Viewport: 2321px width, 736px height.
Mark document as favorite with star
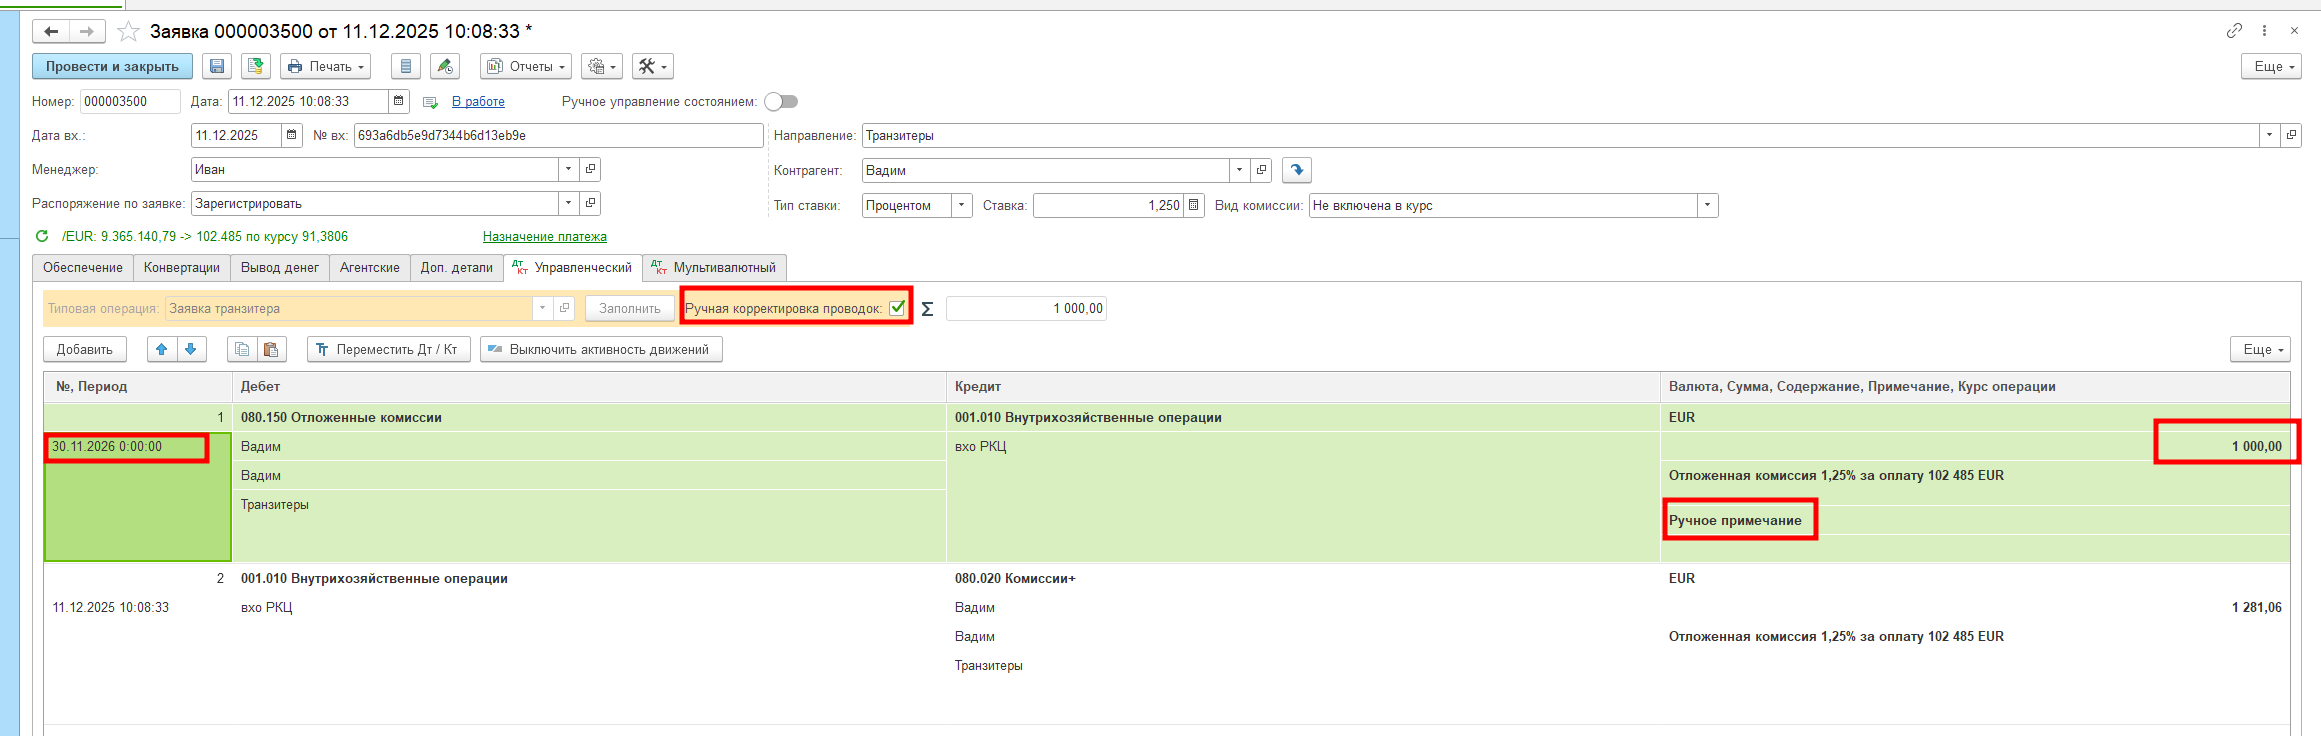[x=128, y=32]
